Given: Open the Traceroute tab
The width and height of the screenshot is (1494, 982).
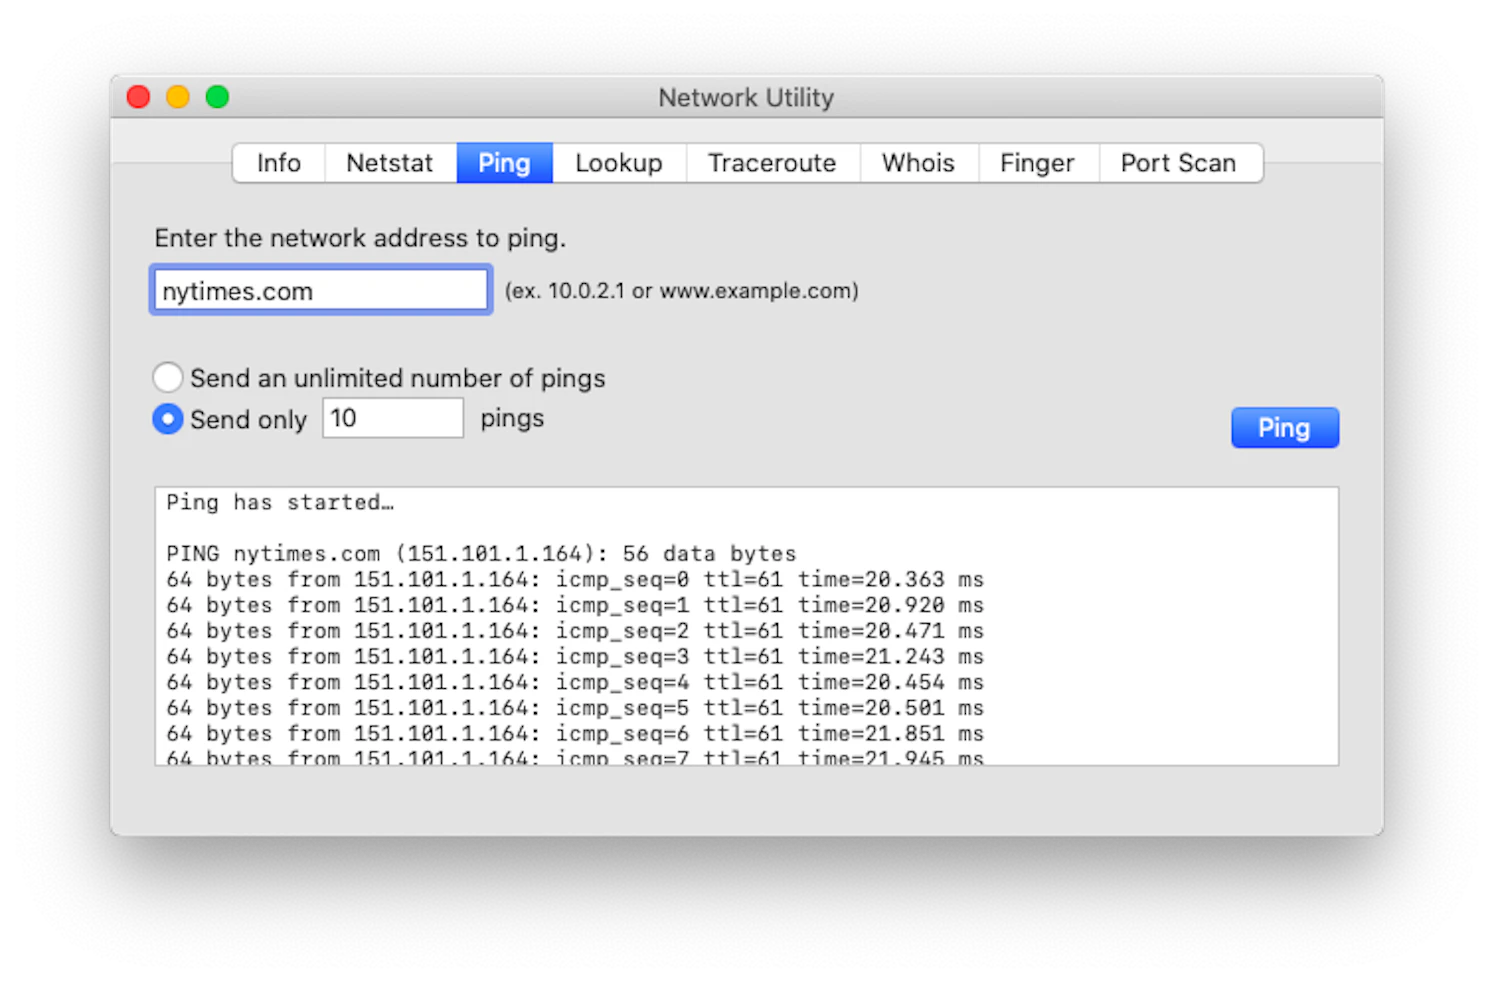Looking at the screenshot, I should pyautogui.click(x=772, y=162).
